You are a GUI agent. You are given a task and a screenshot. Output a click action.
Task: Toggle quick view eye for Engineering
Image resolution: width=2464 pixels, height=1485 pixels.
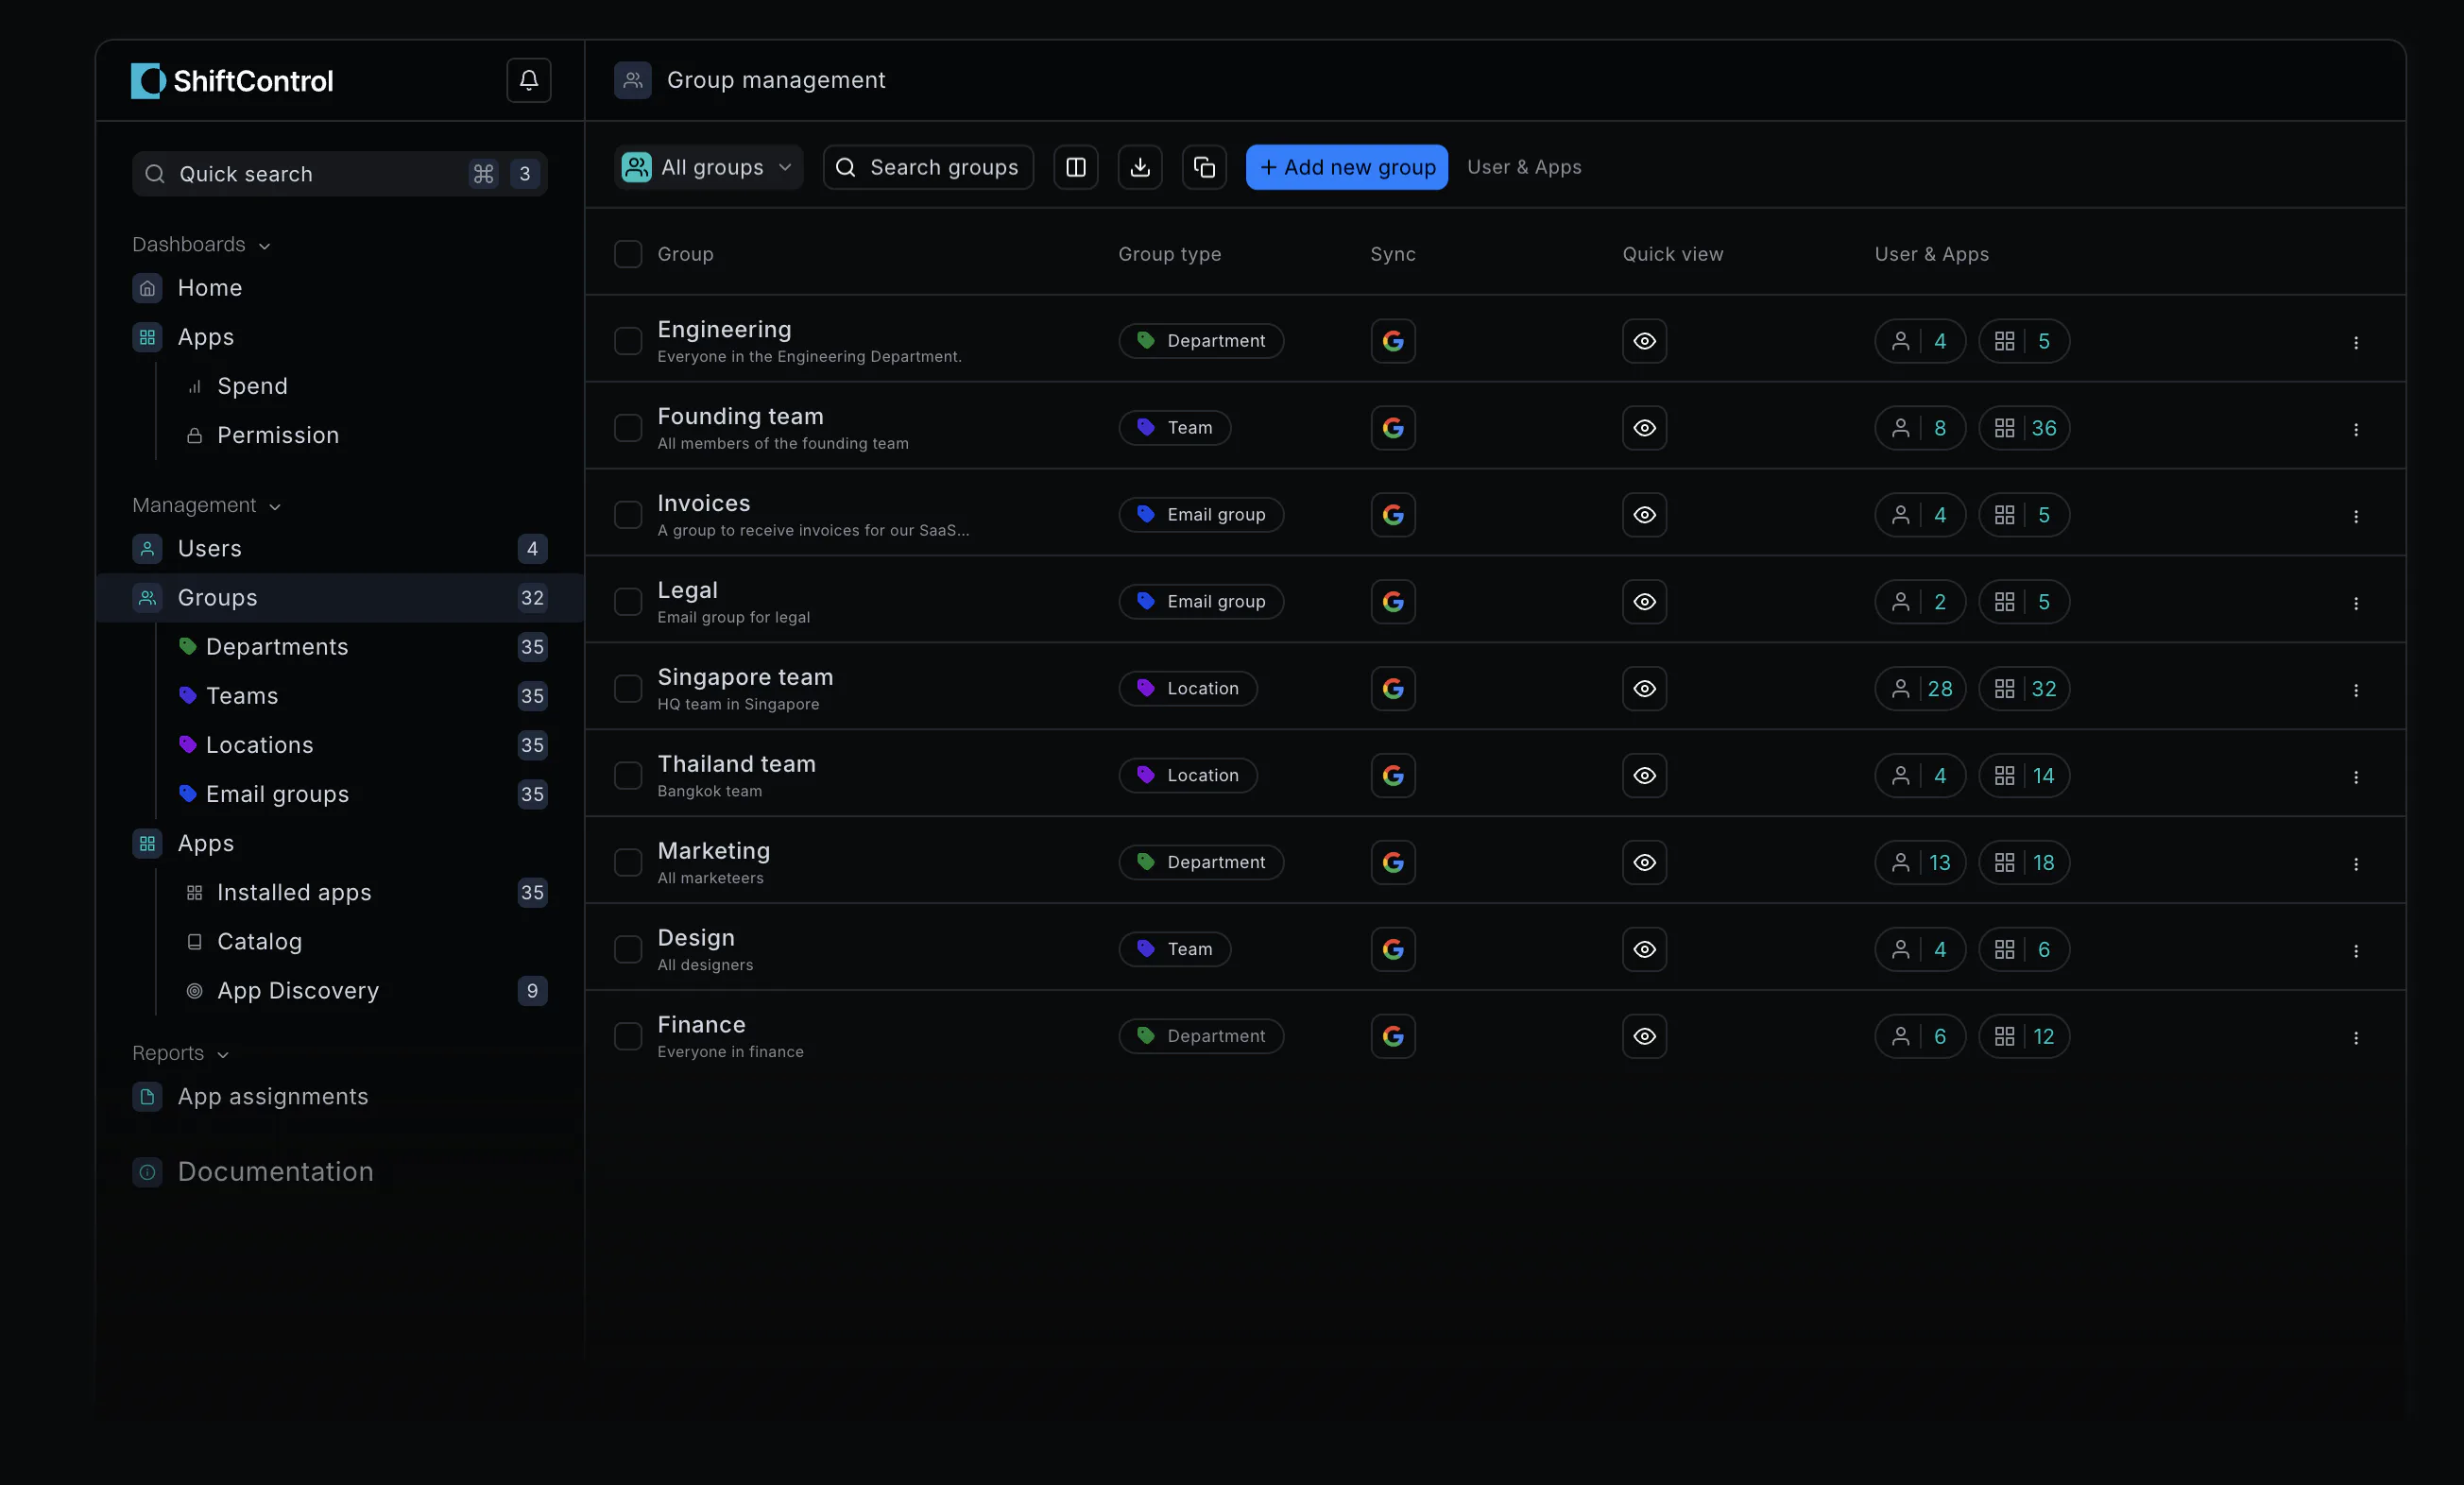(1645, 341)
